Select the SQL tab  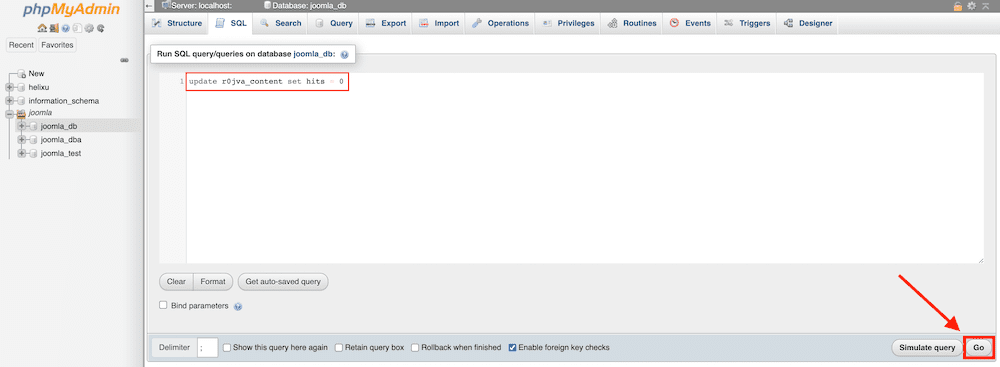231,23
